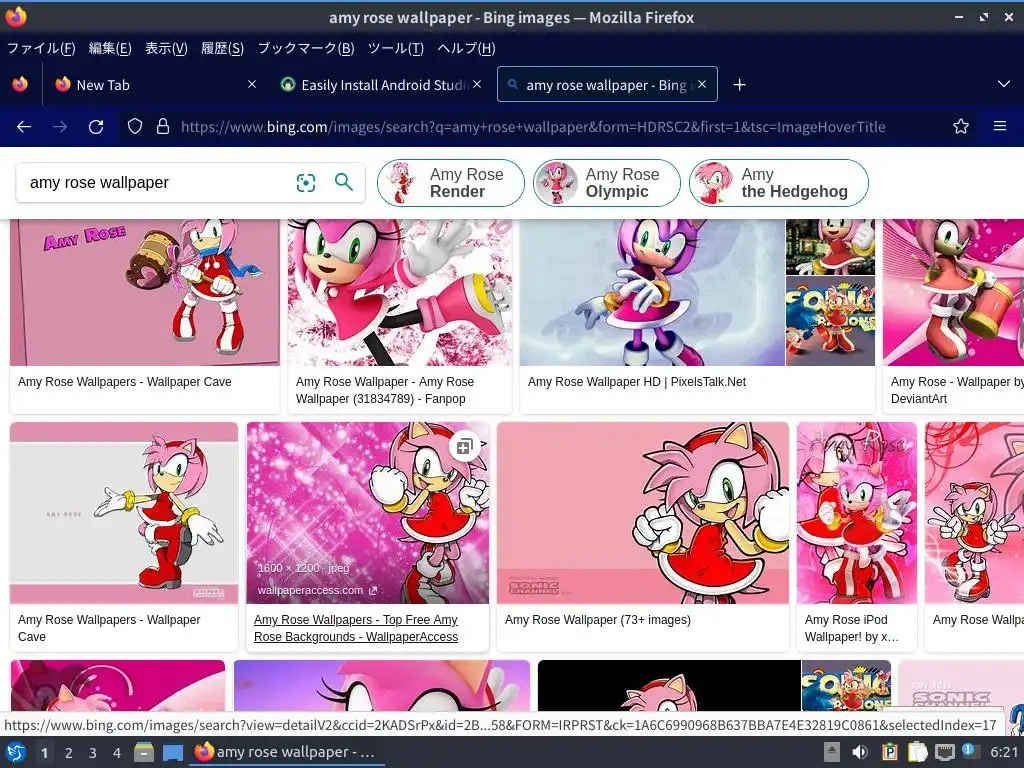Open Amy Rose Wallpaper (73+ images) thumbnail

643,513
